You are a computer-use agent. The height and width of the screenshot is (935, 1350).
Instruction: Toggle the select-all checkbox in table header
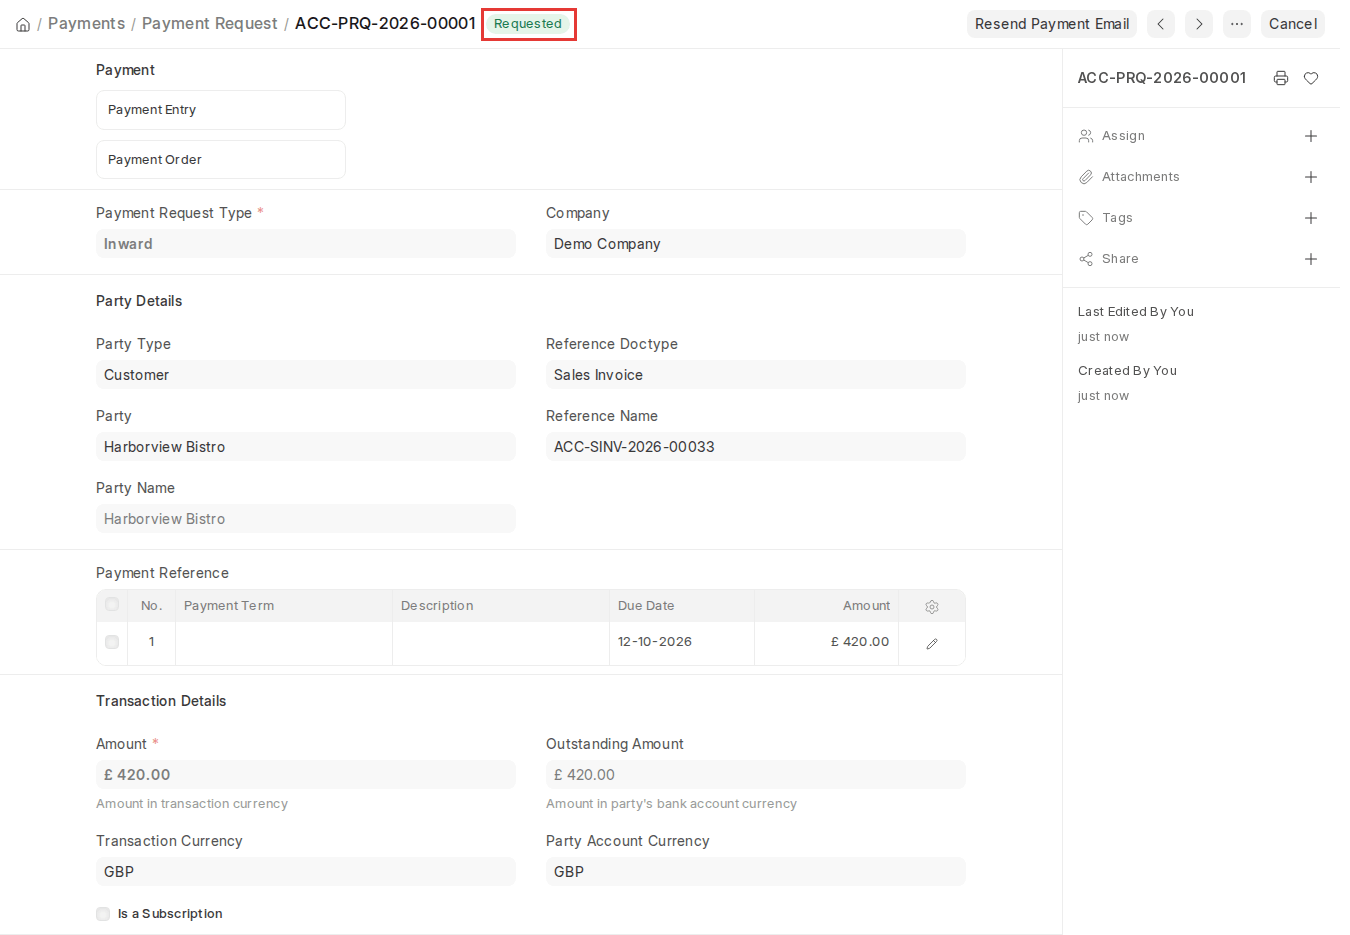tap(112, 605)
